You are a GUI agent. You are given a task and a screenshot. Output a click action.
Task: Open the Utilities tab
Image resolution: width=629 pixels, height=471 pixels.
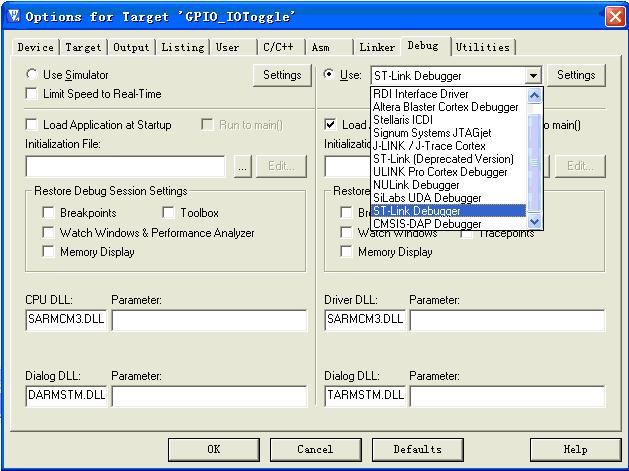coord(483,47)
